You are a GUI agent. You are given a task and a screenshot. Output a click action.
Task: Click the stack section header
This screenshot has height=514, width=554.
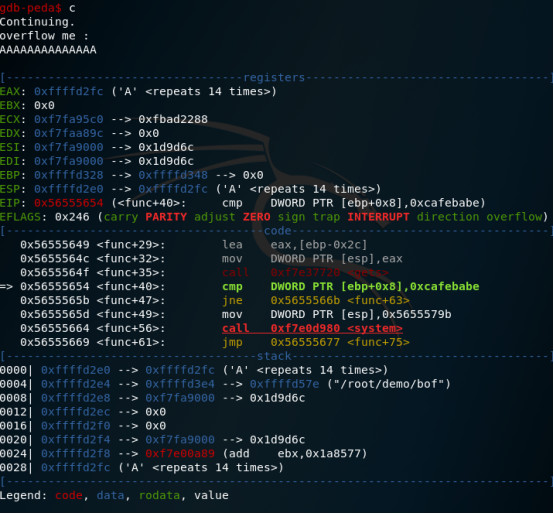point(274,356)
